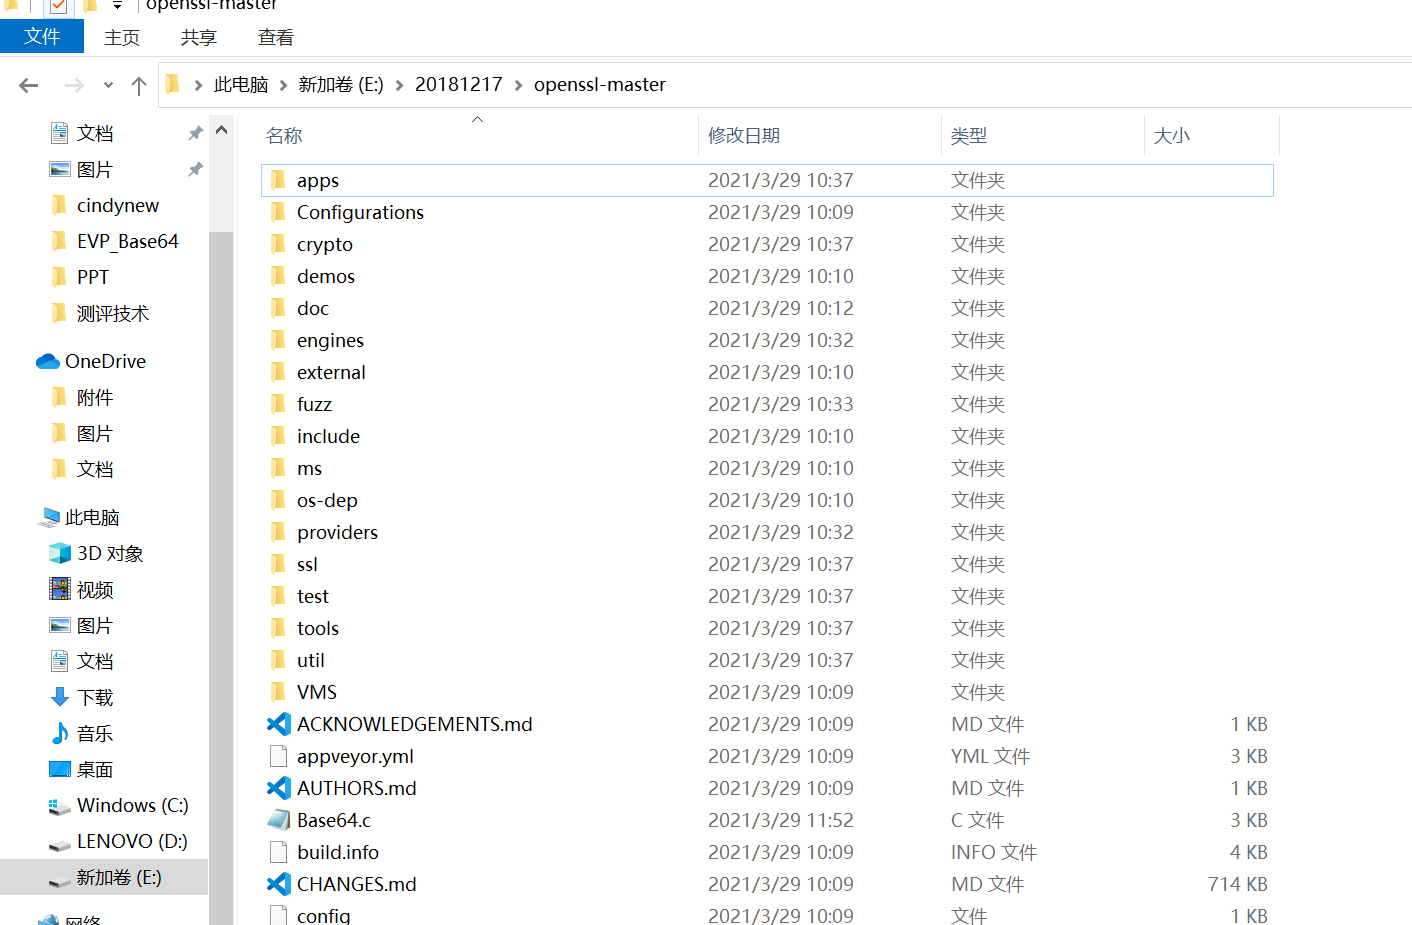Select the ssl folder
1412x925 pixels.
(307, 564)
